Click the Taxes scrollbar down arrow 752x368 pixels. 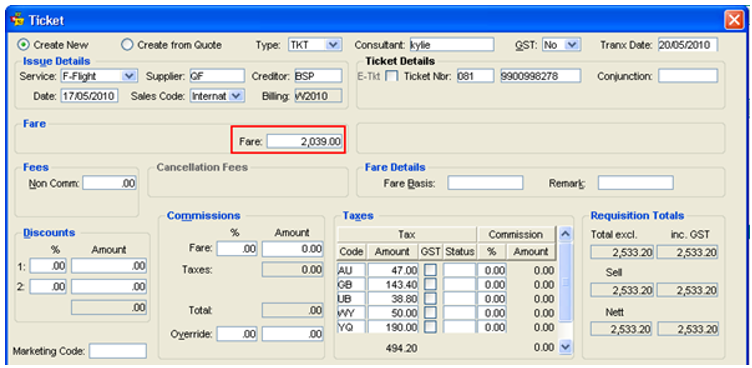tap(565, 346)
